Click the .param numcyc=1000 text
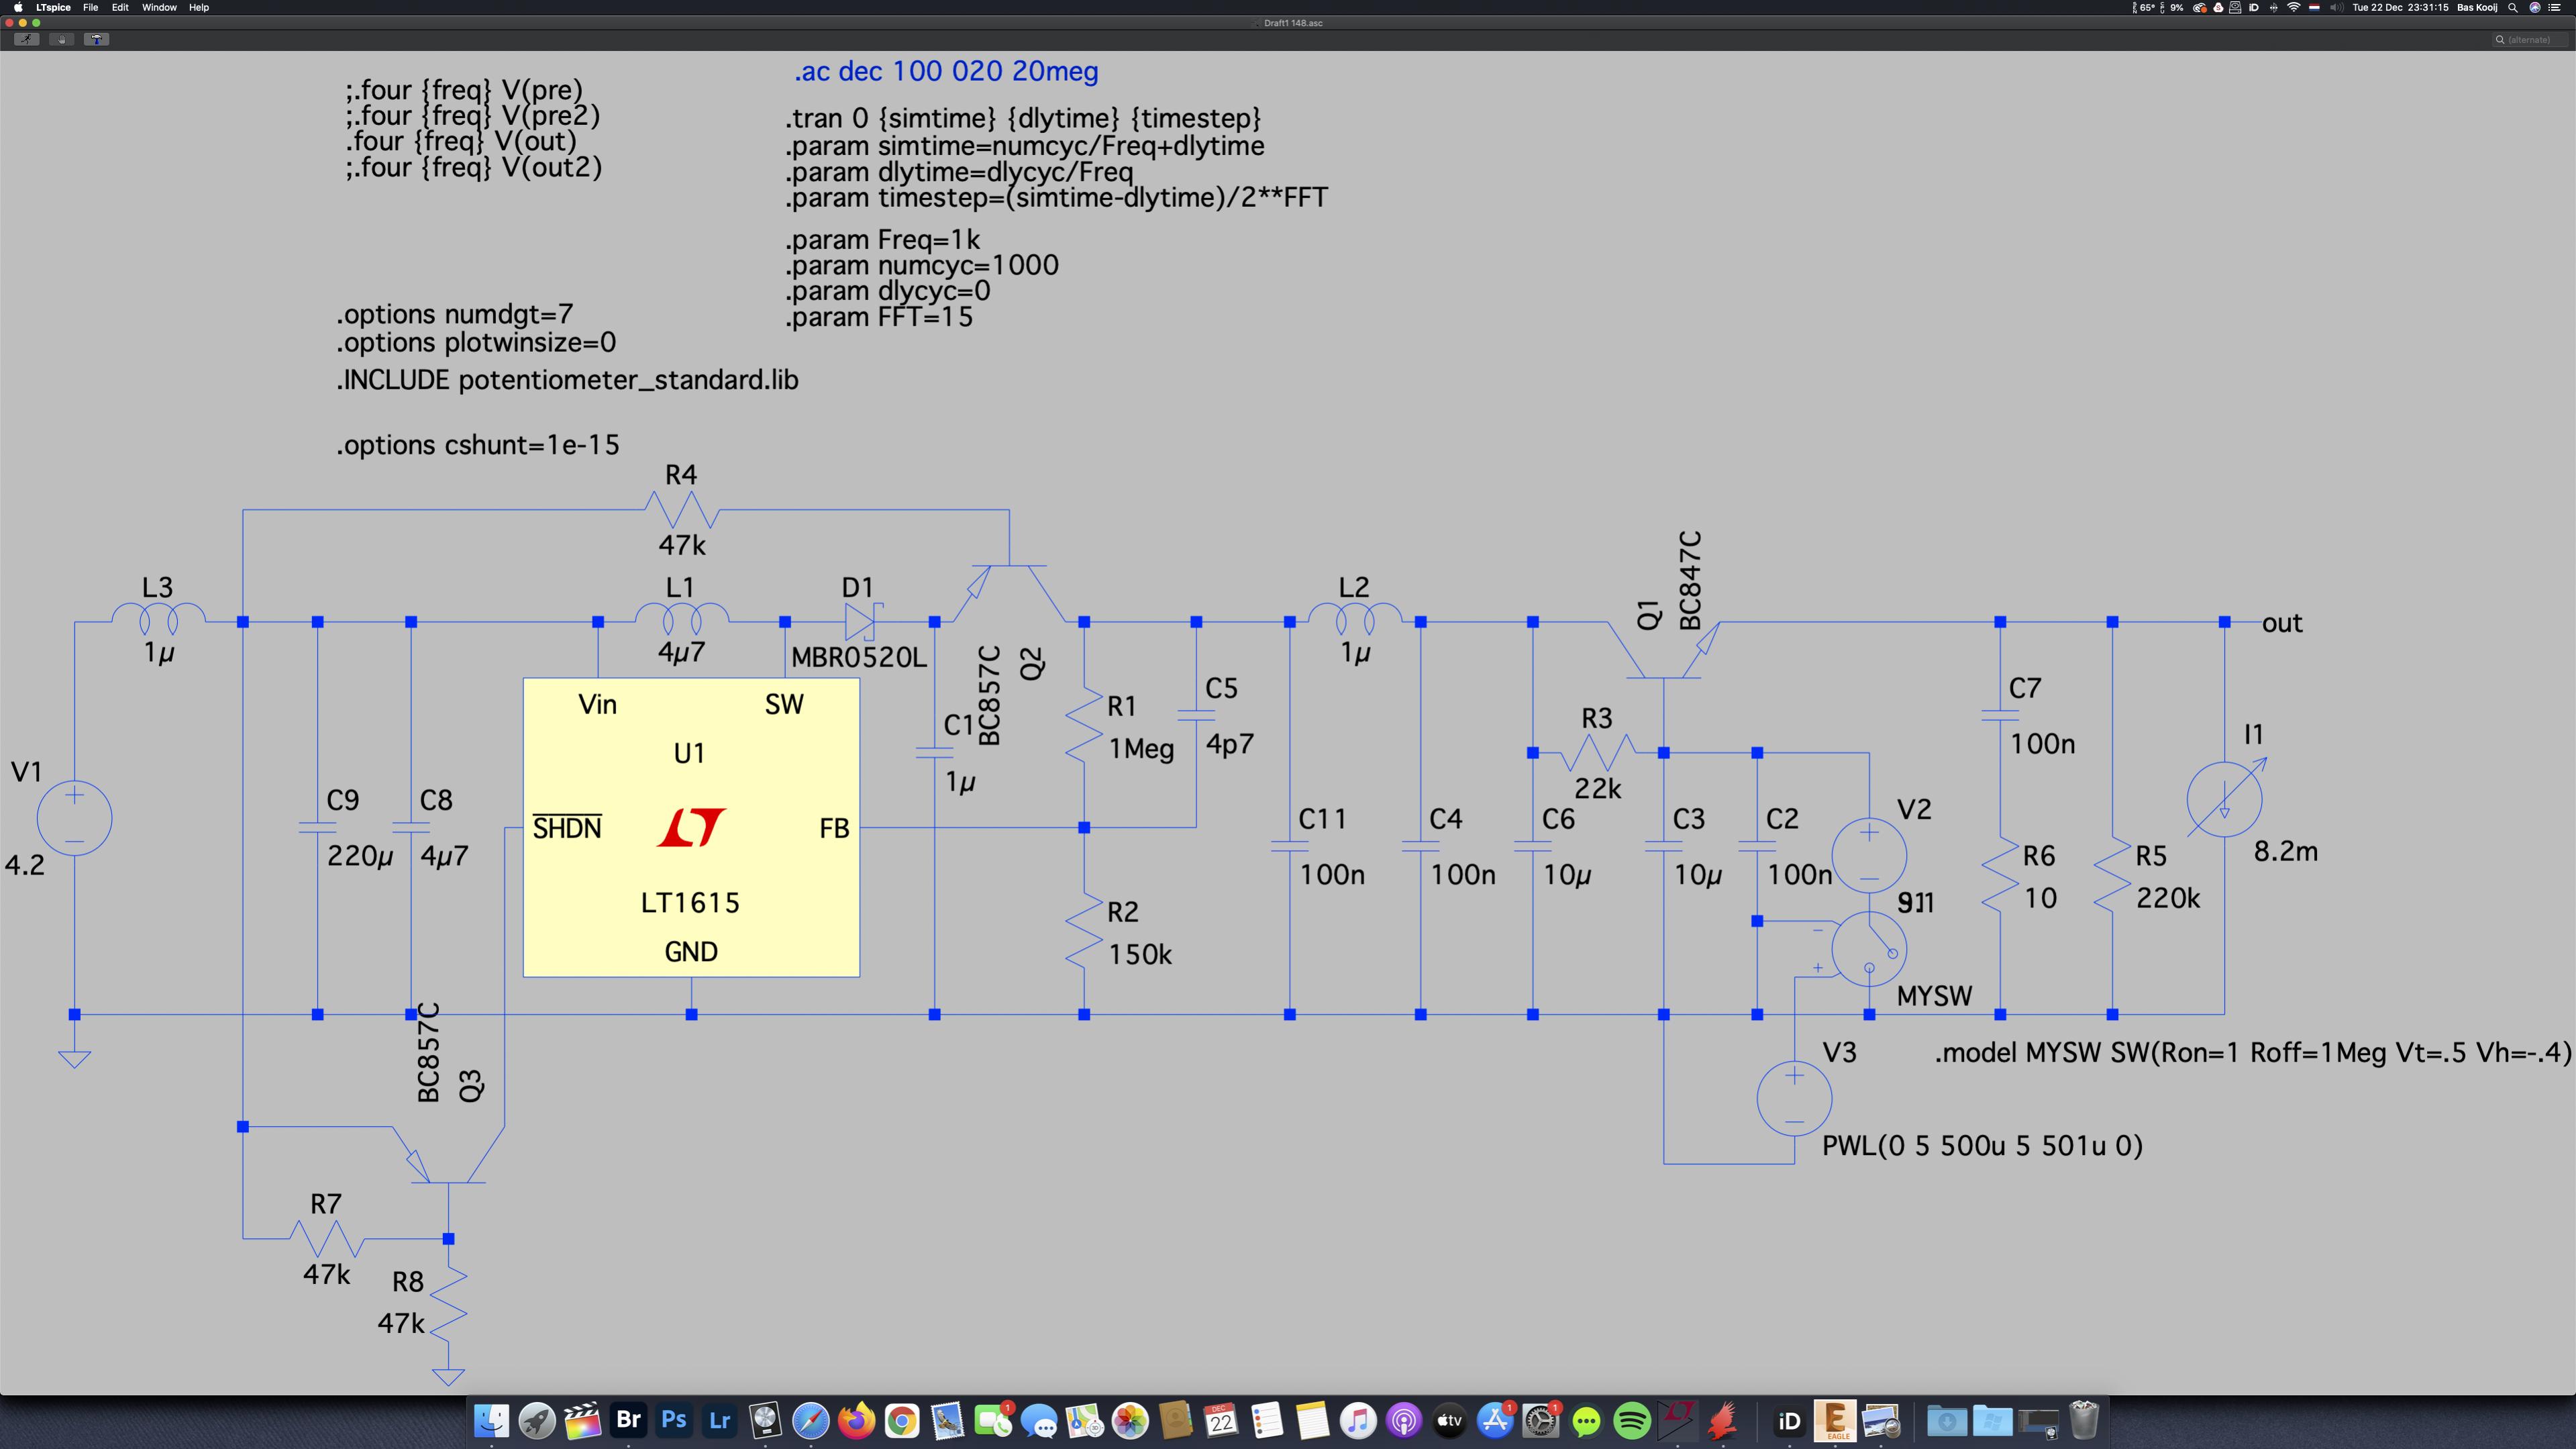 [x=922, y=266]
